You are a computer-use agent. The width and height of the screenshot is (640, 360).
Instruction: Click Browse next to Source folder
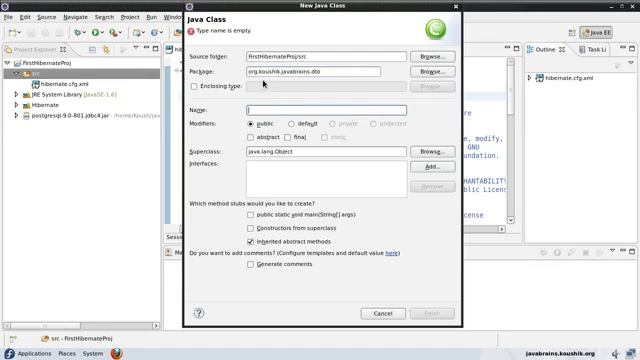pos(433,57)
